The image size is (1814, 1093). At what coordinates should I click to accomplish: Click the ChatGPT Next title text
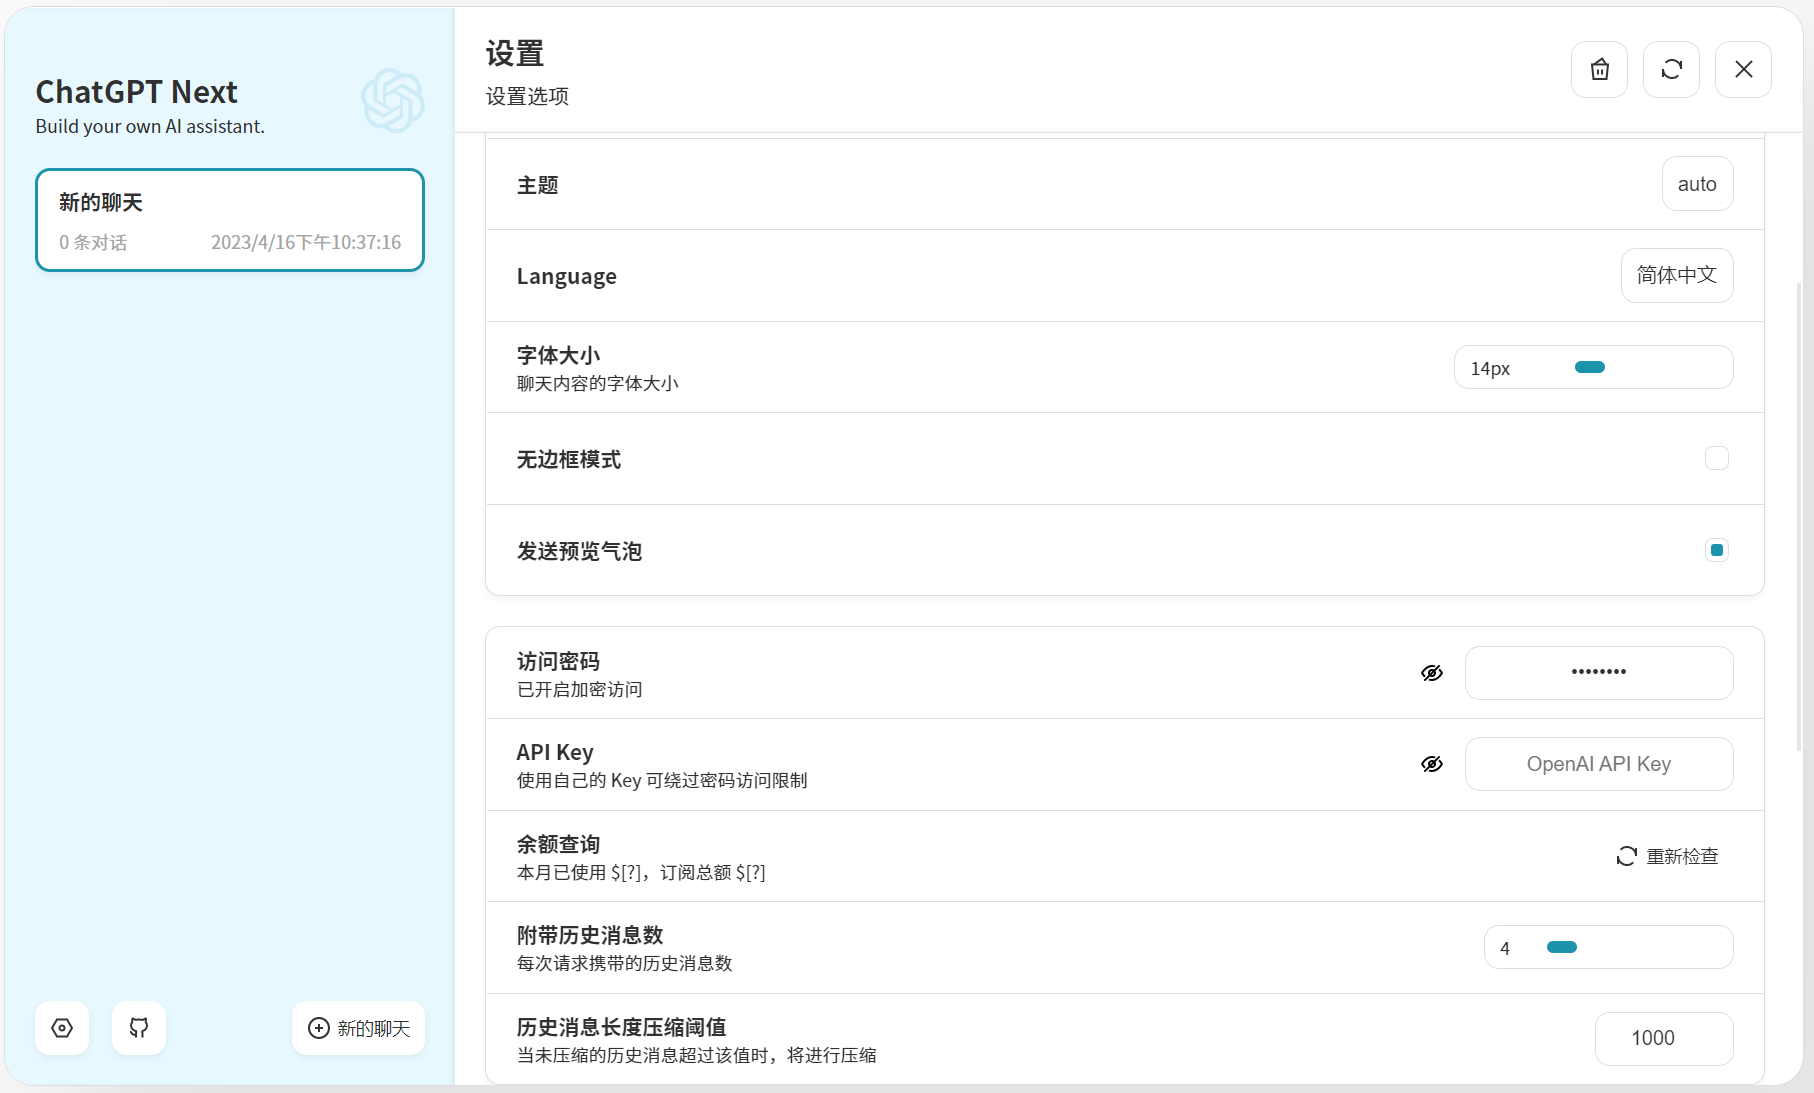click(136, 92)
